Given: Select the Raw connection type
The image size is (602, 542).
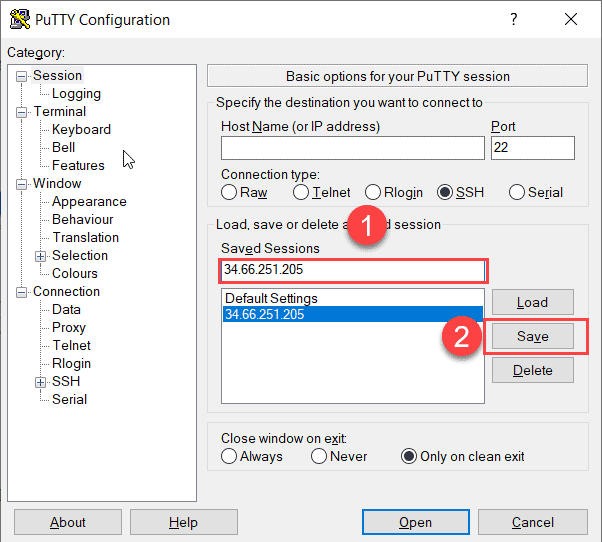Looking at the screenshot, I should [x=229, y=192].
